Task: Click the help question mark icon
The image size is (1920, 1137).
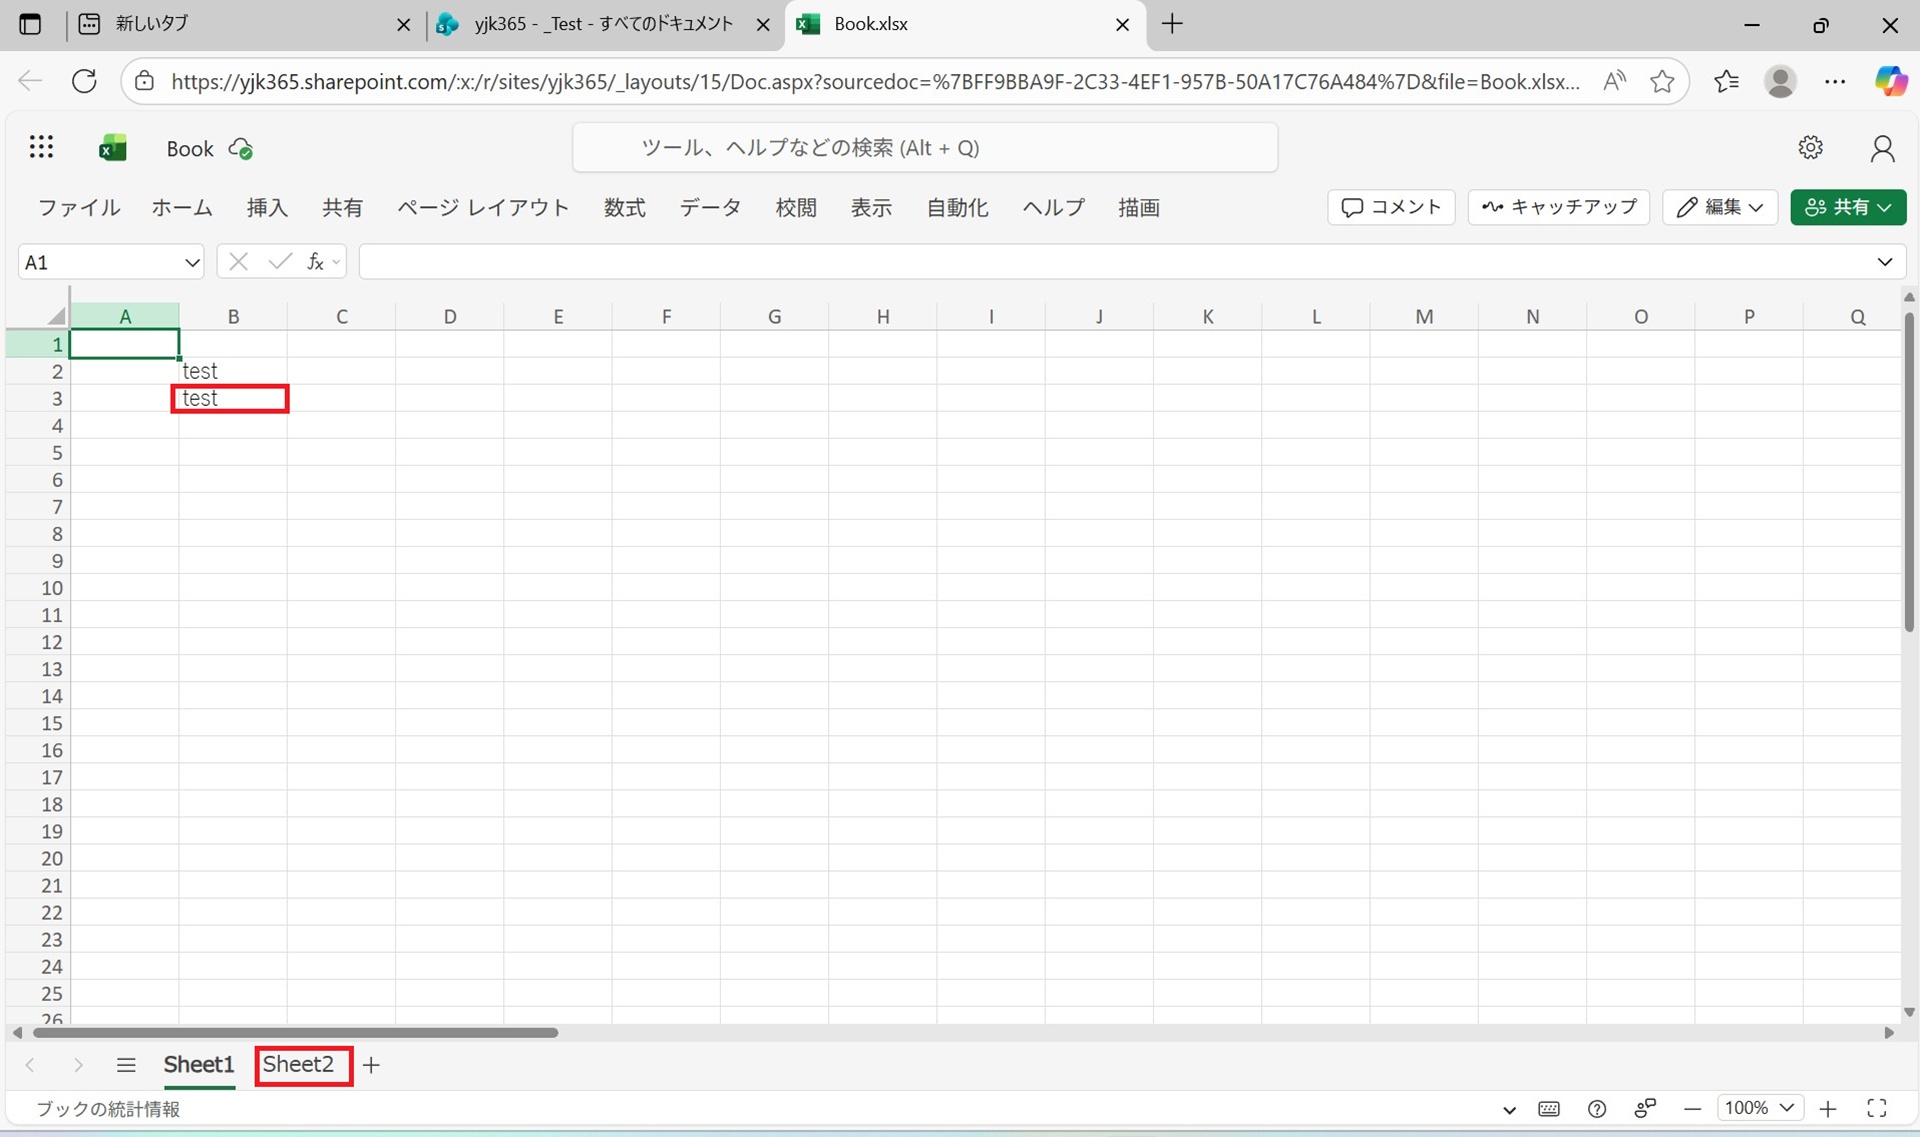Action: point(1597,1108)
